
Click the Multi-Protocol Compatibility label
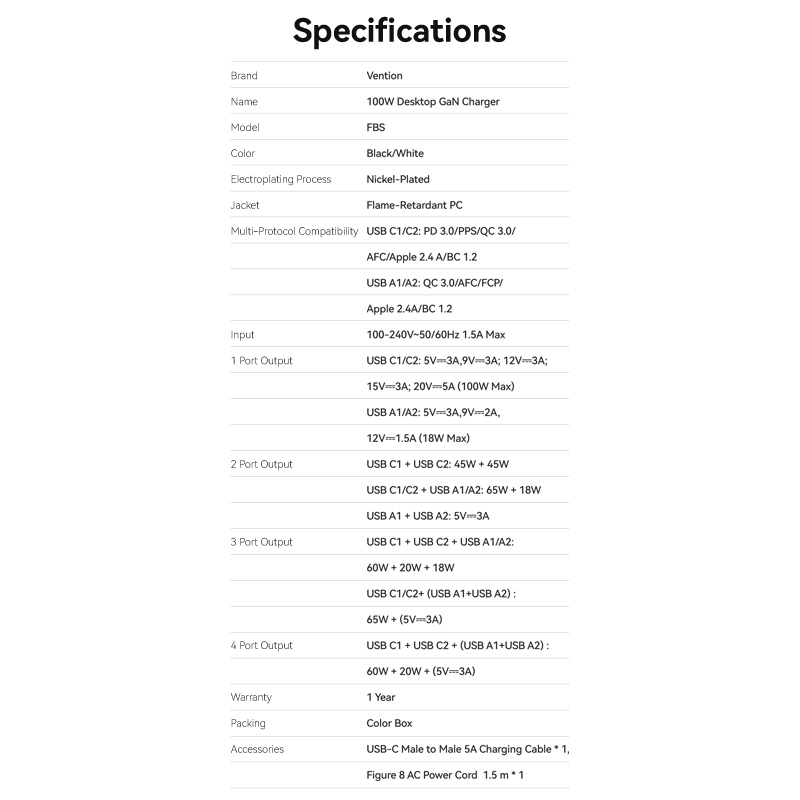click(x=294, y=232)
